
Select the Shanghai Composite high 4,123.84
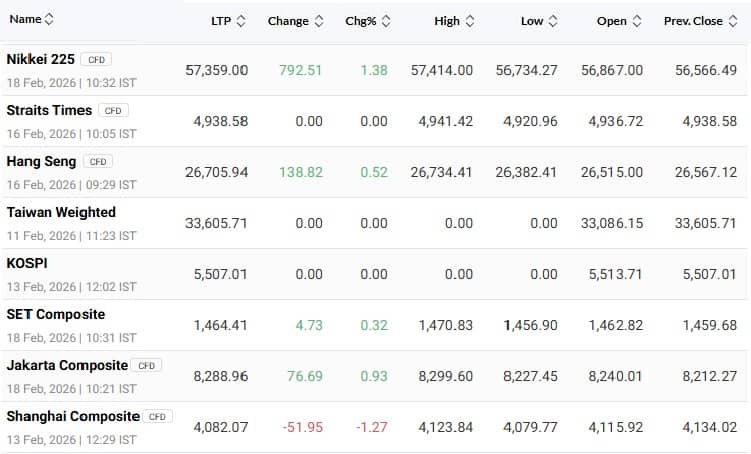click(445, 427)
